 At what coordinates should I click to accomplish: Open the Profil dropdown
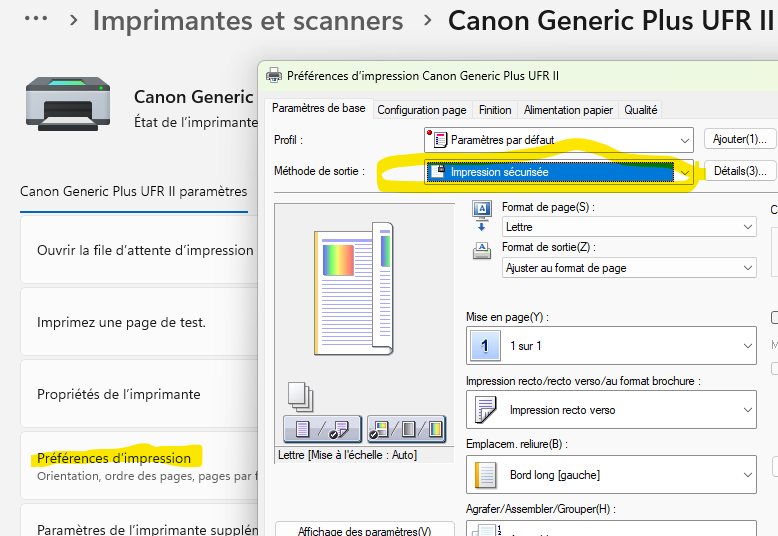559,140
